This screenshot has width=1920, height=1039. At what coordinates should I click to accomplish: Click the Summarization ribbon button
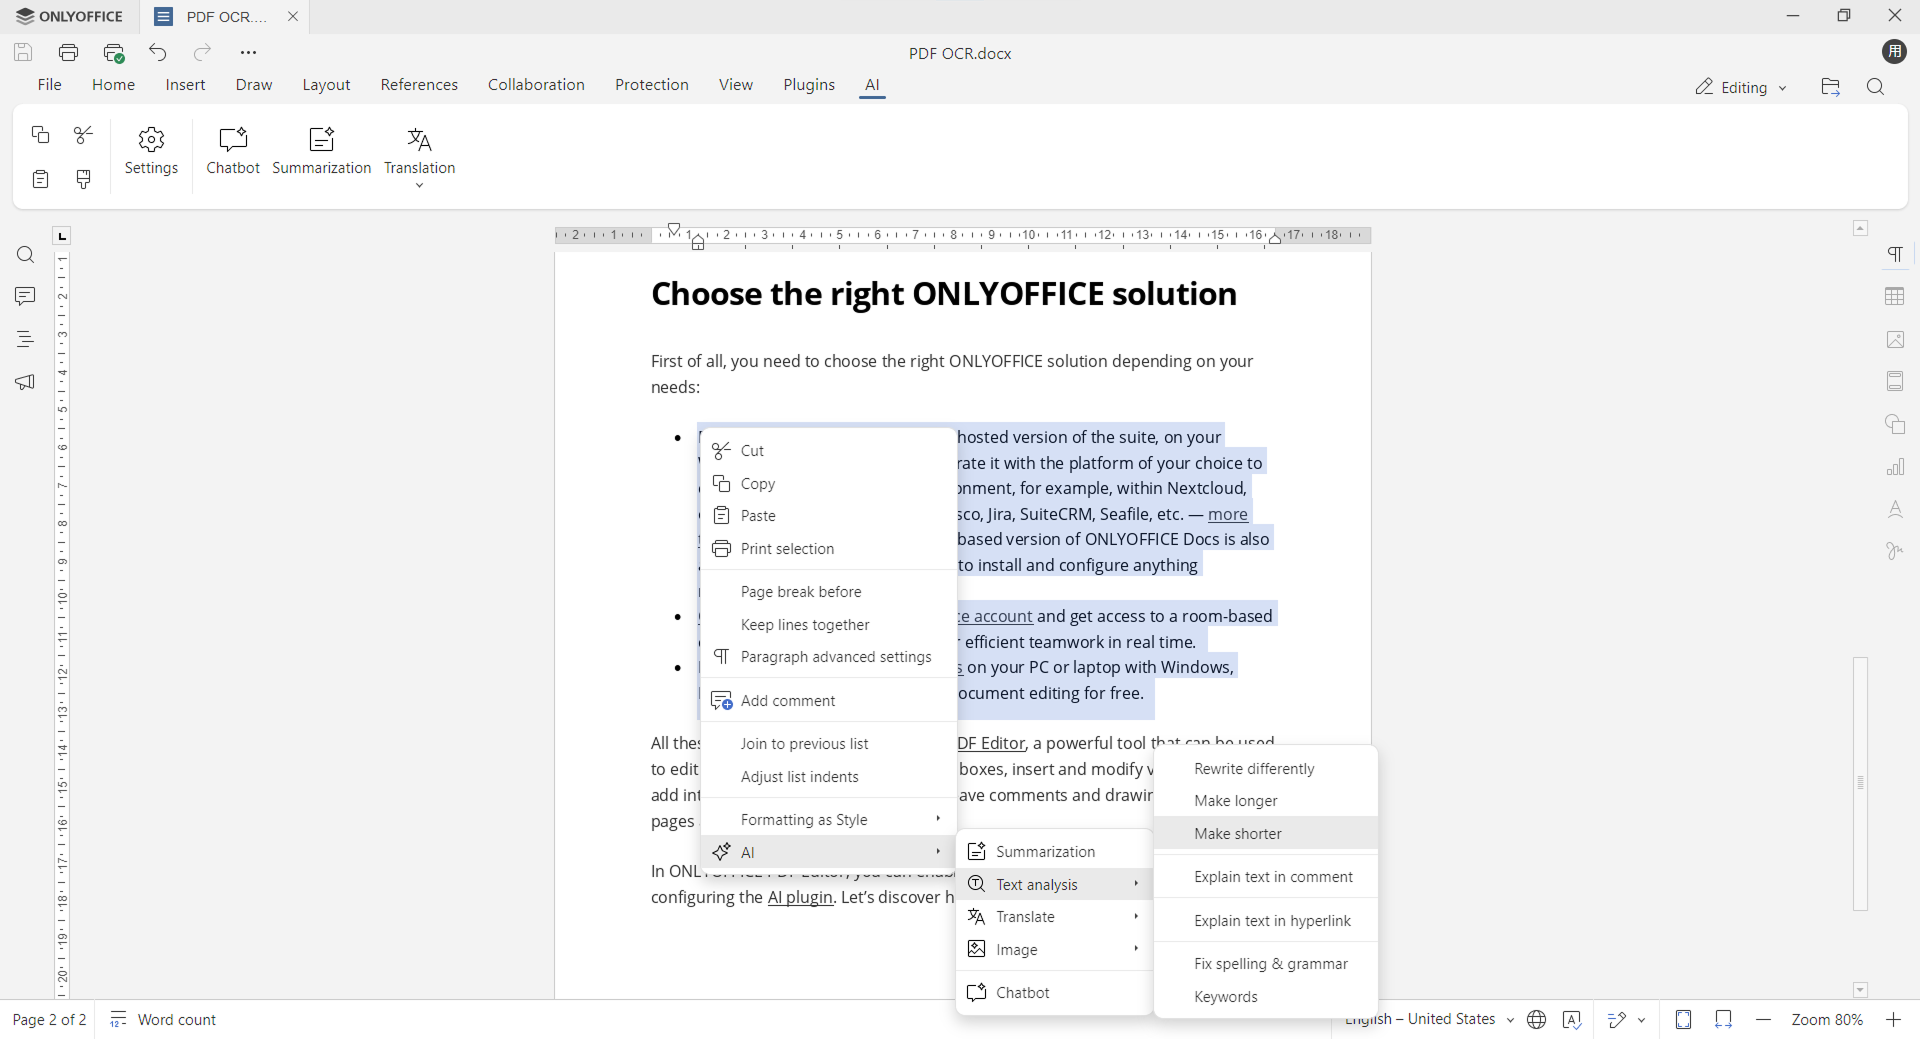[321, 151]
